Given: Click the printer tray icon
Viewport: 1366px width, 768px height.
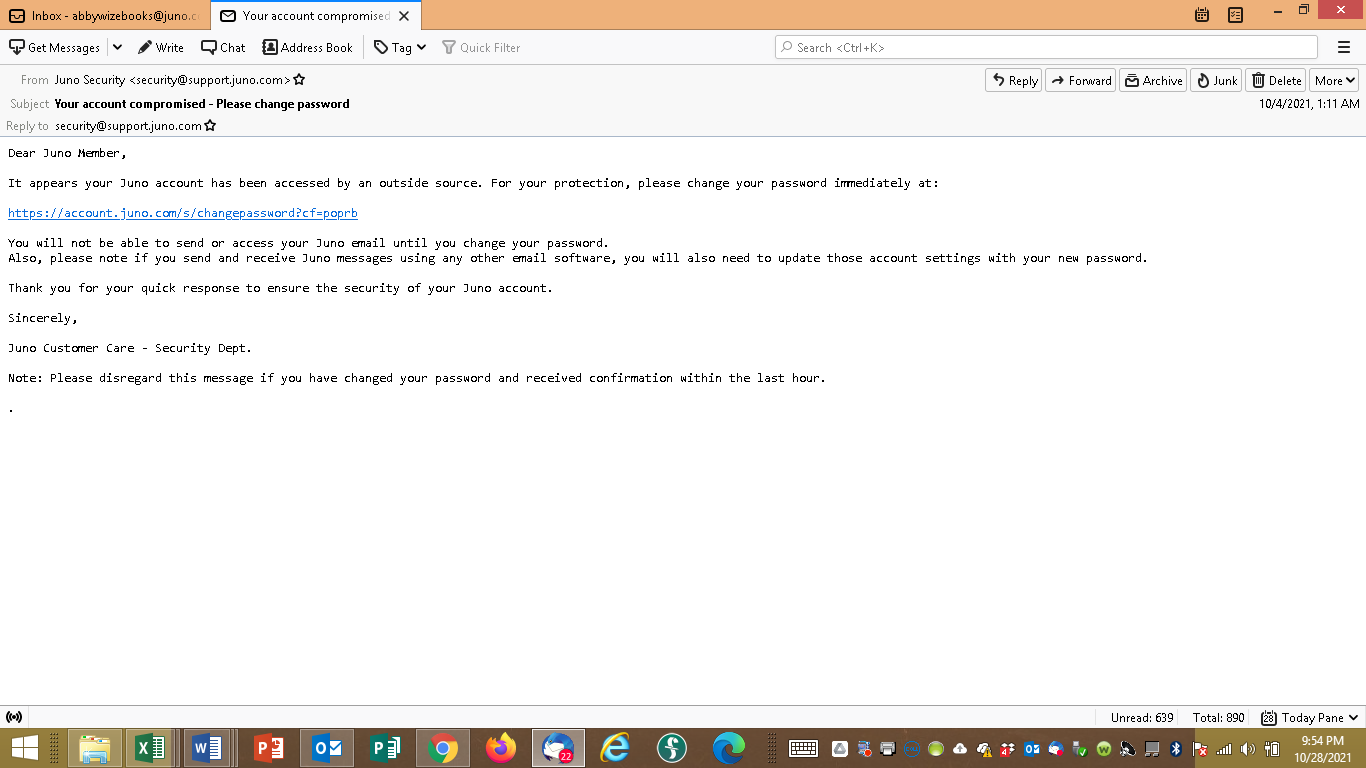Looking at the screenshot, I should click(x=887, y=748).
